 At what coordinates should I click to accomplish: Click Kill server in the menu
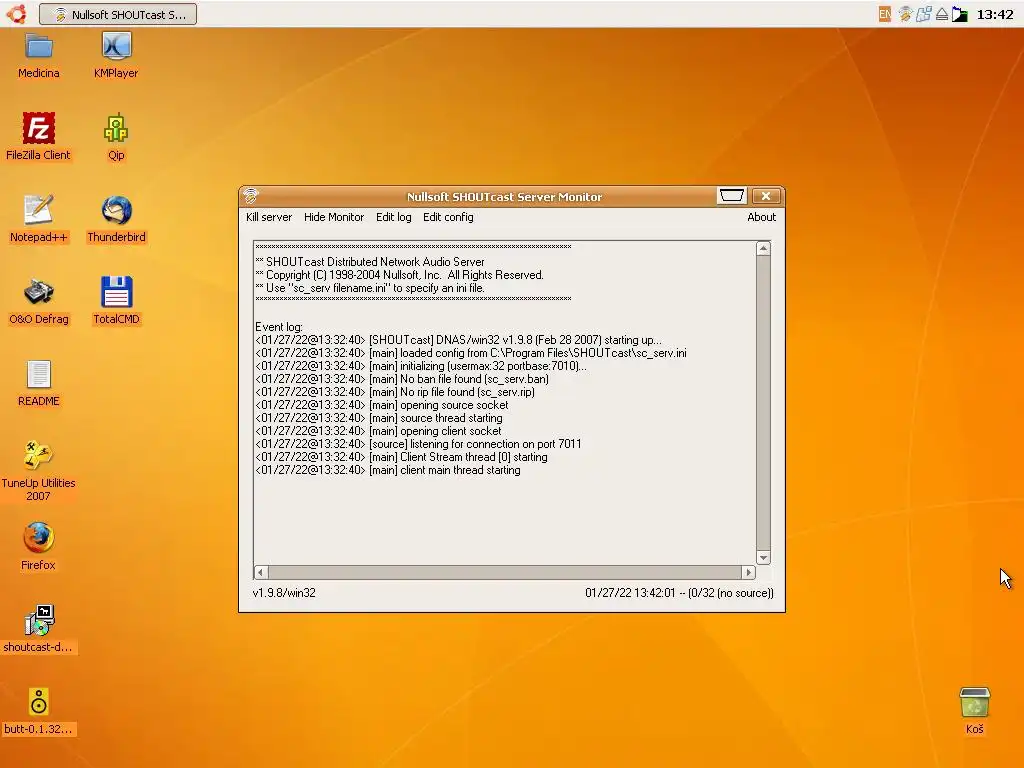(x=269, y=217)
